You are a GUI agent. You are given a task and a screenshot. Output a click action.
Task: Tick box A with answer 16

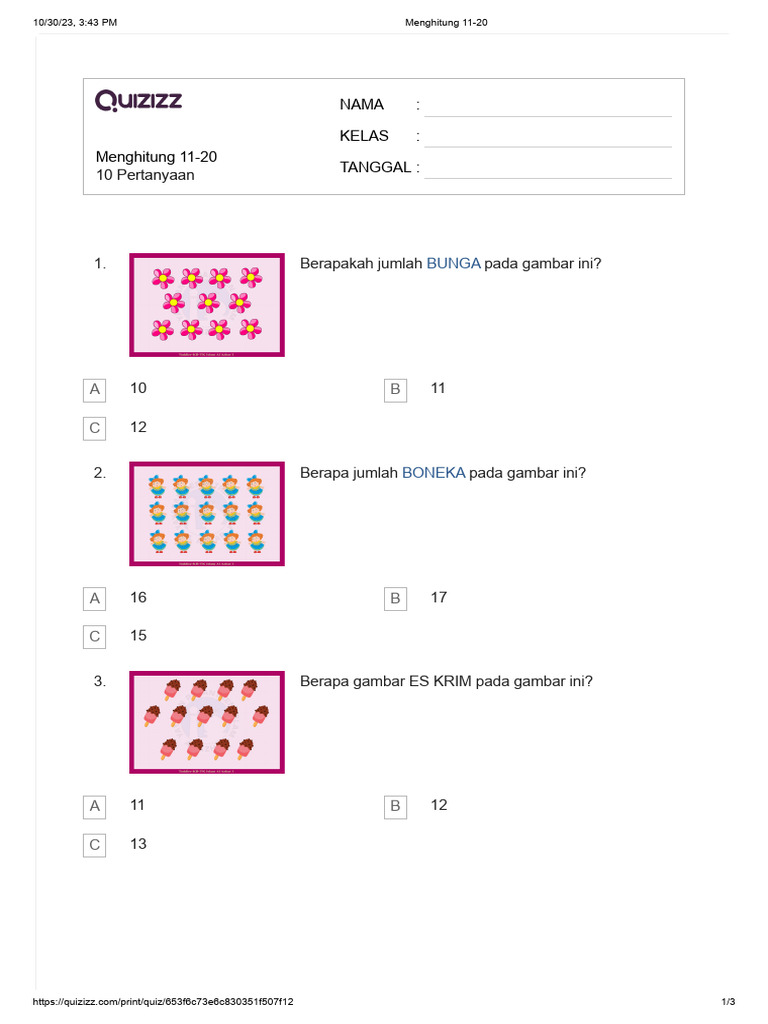click(x=95, y=599)
